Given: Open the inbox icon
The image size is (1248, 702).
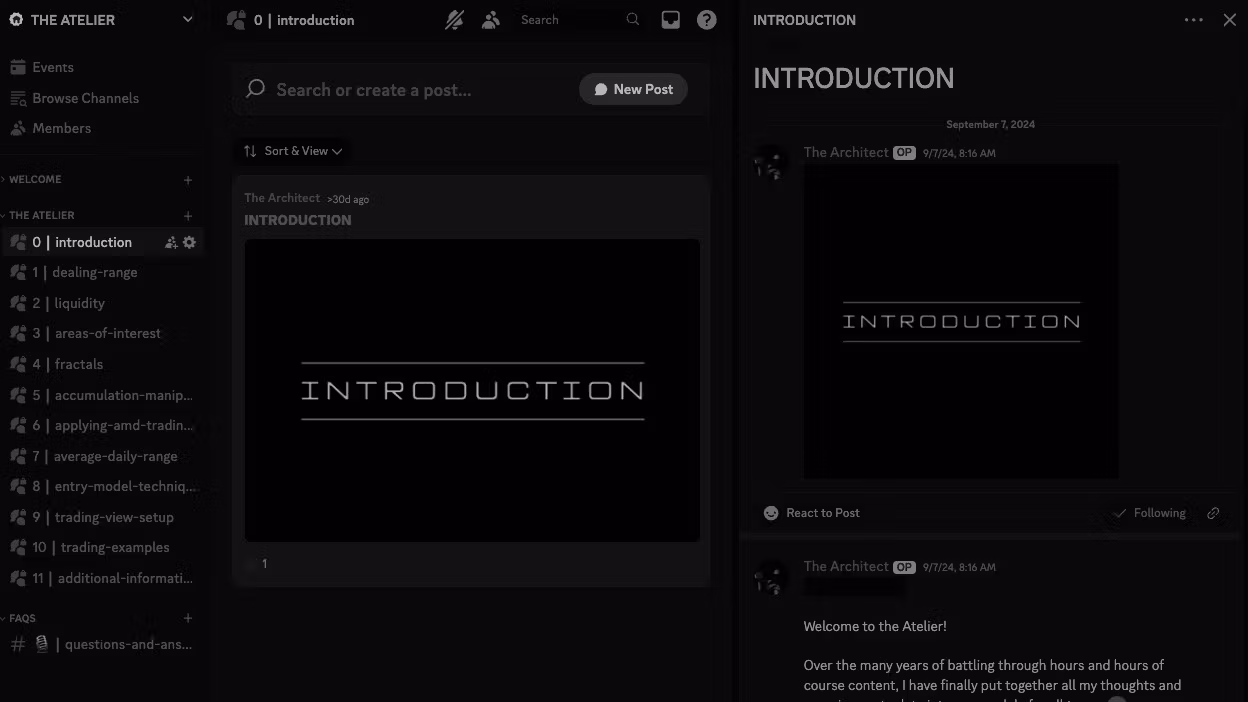Looking at the screenshot, I should pos(670,20).
